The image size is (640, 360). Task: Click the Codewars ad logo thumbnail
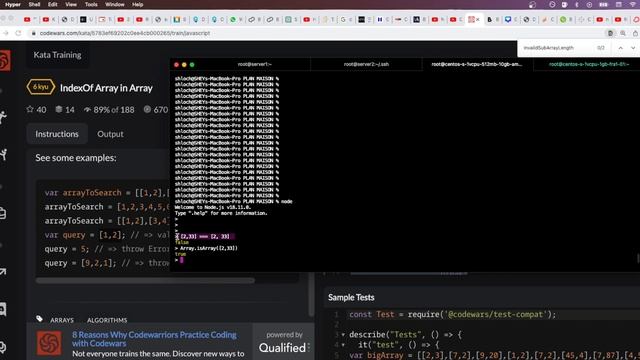pos(49,343)
